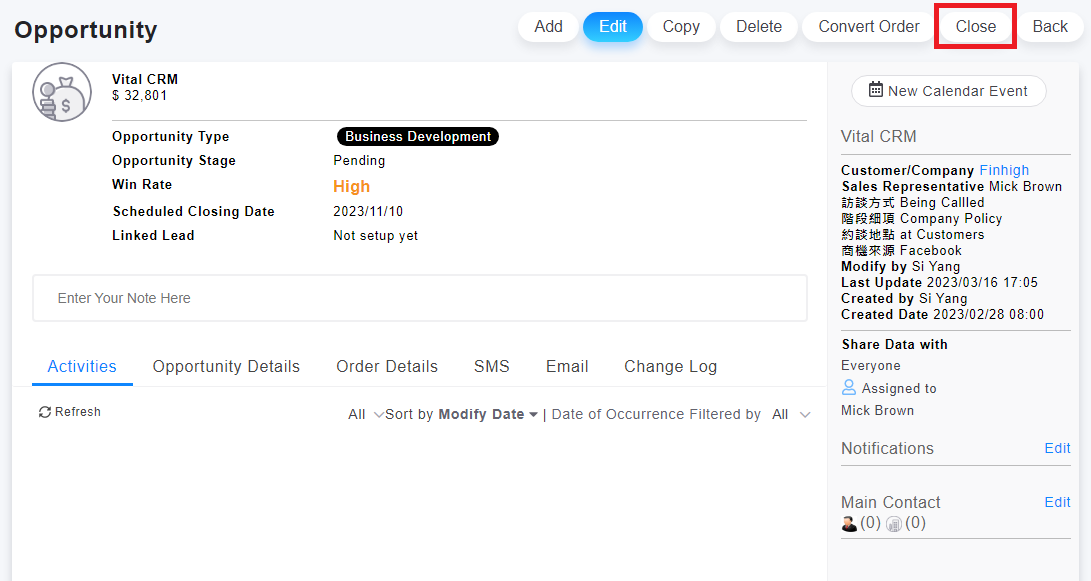Click the Main Contact company building icon
This screenshot has width=1091, height=581.
894,523
